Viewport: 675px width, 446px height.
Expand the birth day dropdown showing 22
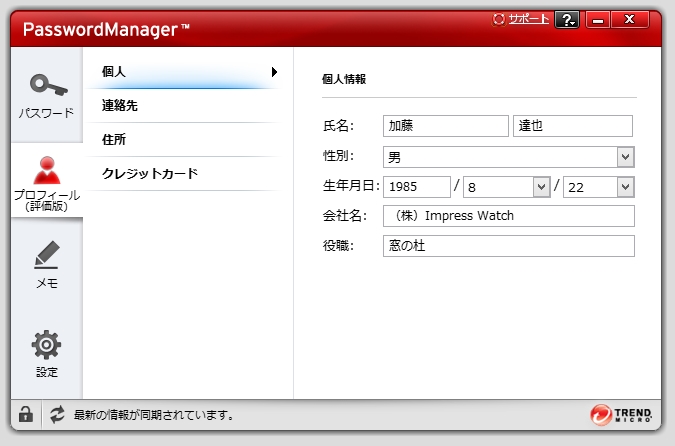(625, 187)
